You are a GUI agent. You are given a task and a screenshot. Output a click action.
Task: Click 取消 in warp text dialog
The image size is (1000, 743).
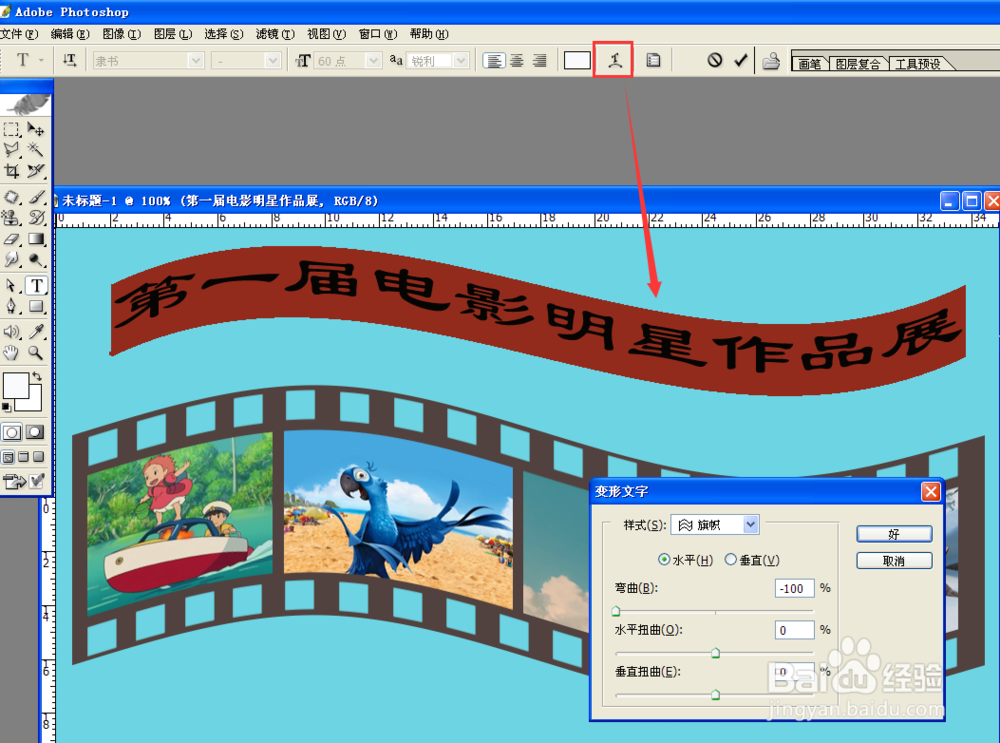894,561
